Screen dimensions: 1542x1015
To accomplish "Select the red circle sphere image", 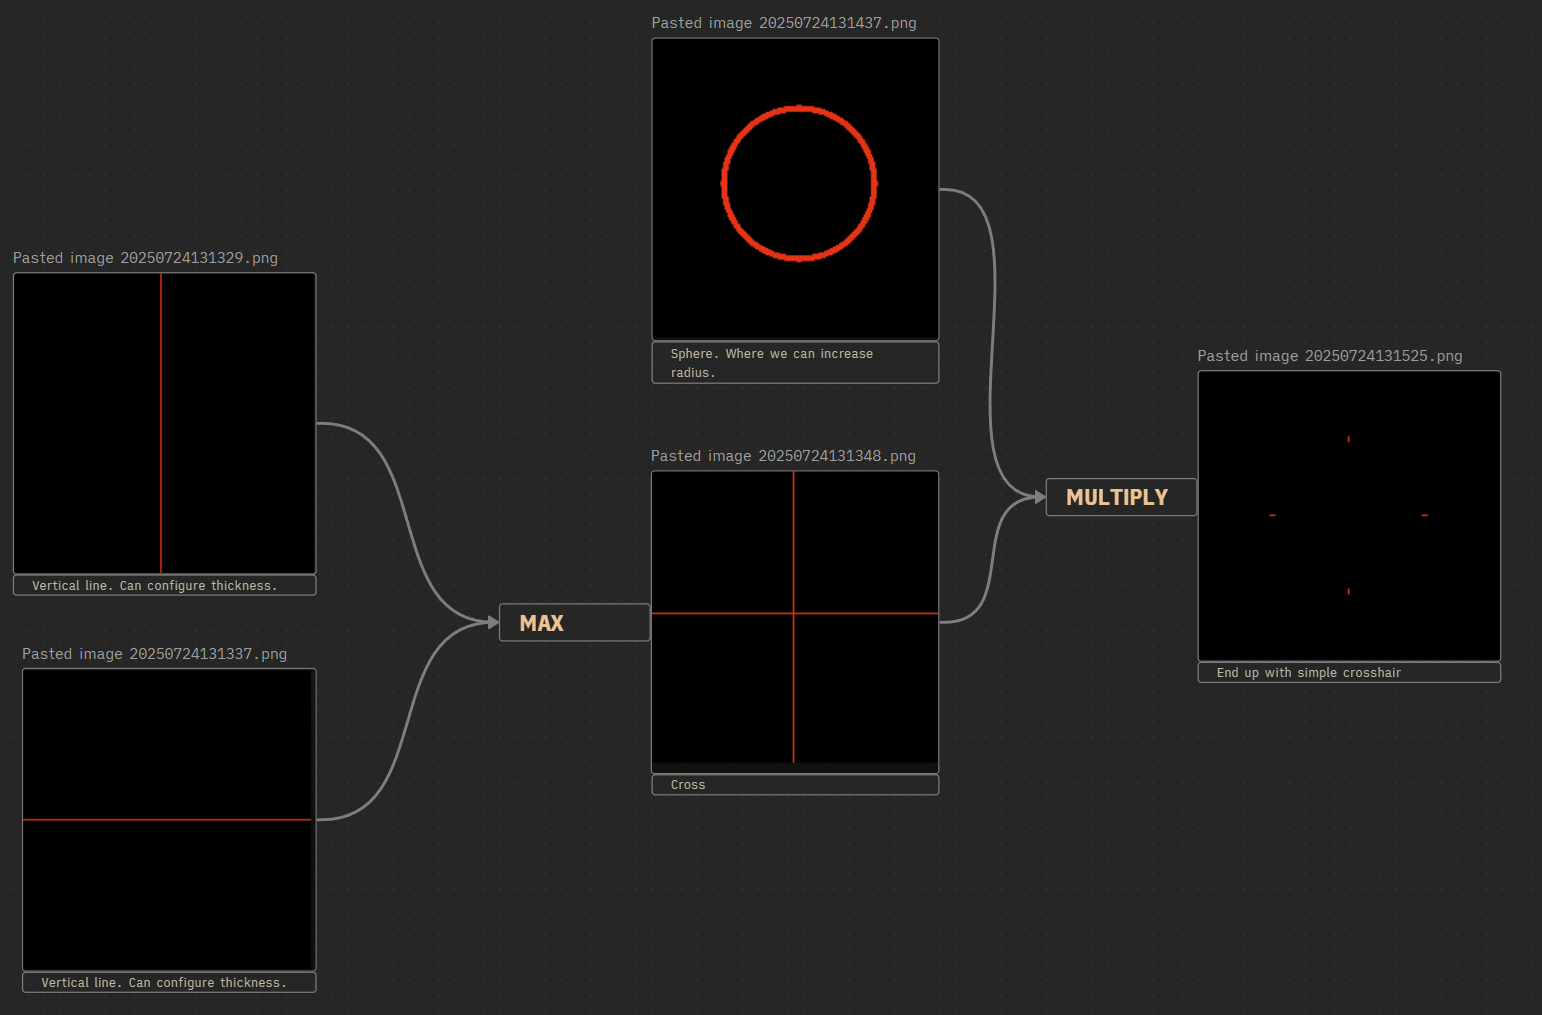I will click(x=795, y=189).
